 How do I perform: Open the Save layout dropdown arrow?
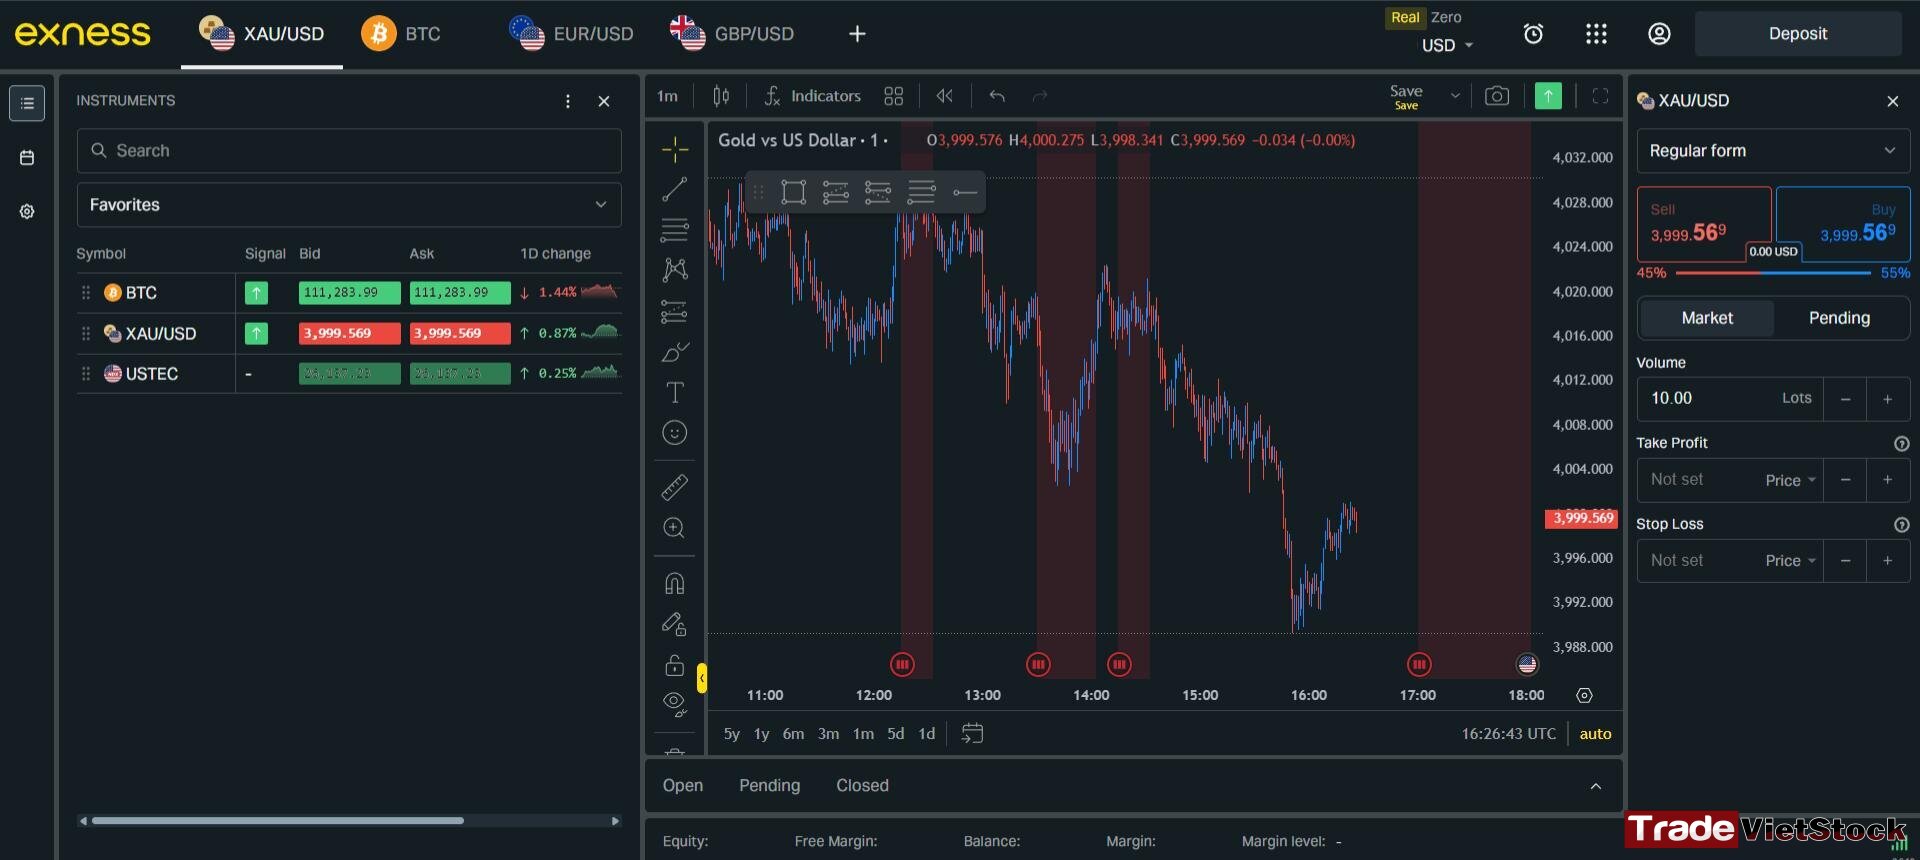[1455, 96]
